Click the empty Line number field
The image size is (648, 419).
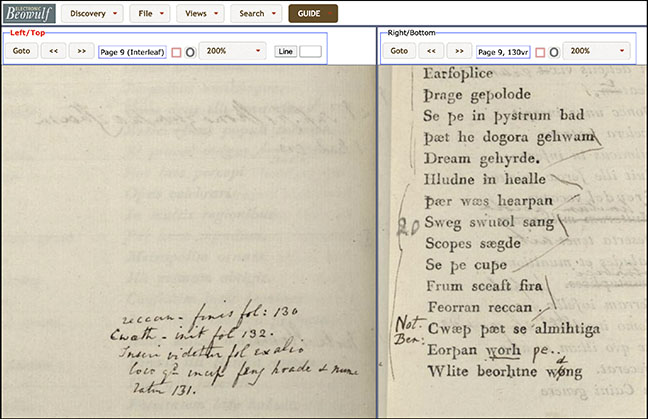[310, 51]
